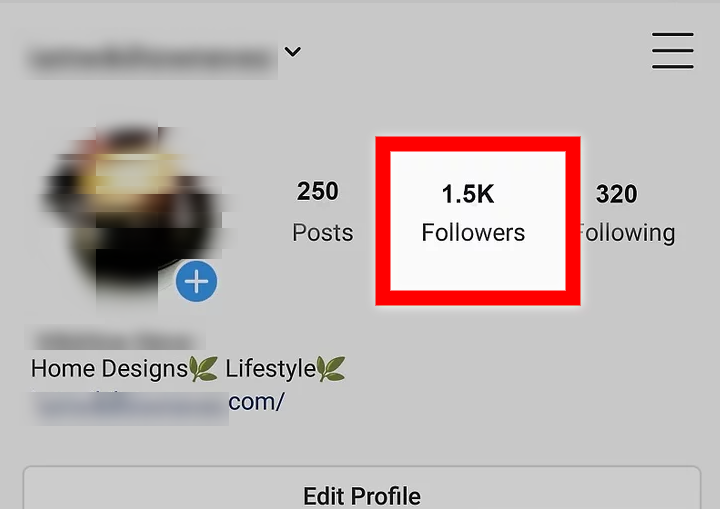Screen dimensions: 720x509
Task: Tap the leaf emoji after Lifestyle
Action: point(331,369)
